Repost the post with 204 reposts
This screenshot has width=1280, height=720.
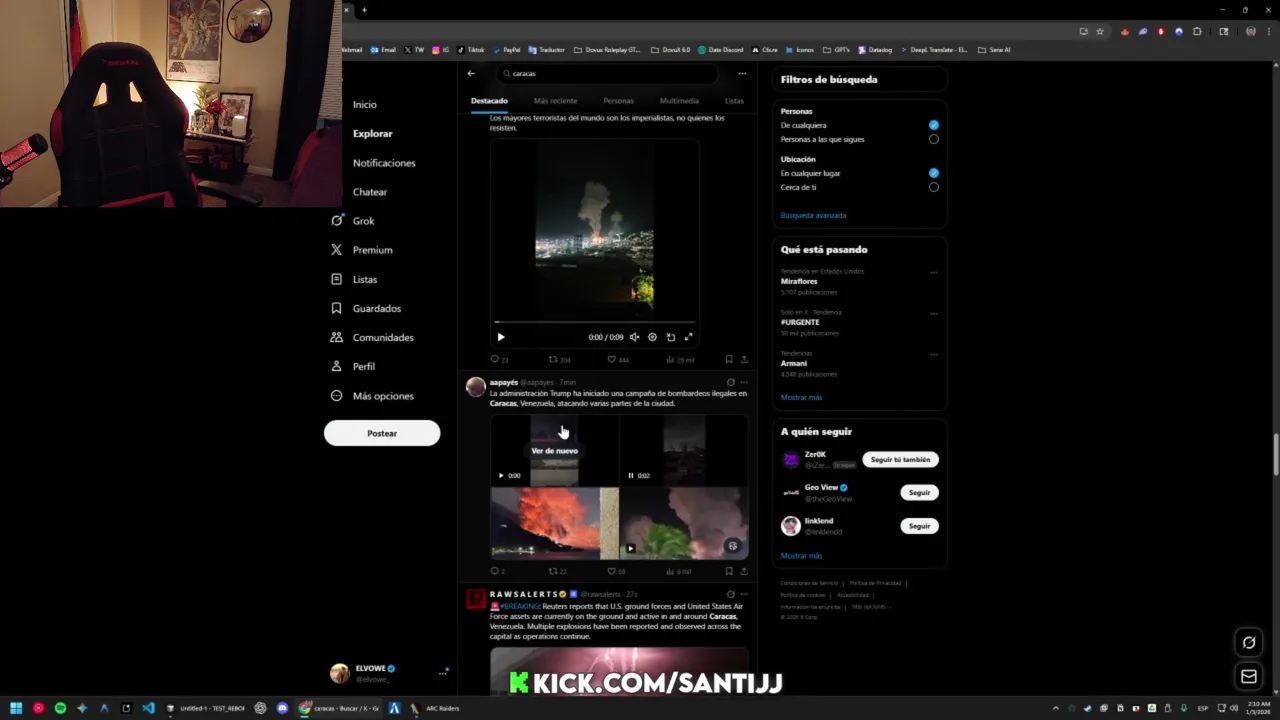pos(559,360)
